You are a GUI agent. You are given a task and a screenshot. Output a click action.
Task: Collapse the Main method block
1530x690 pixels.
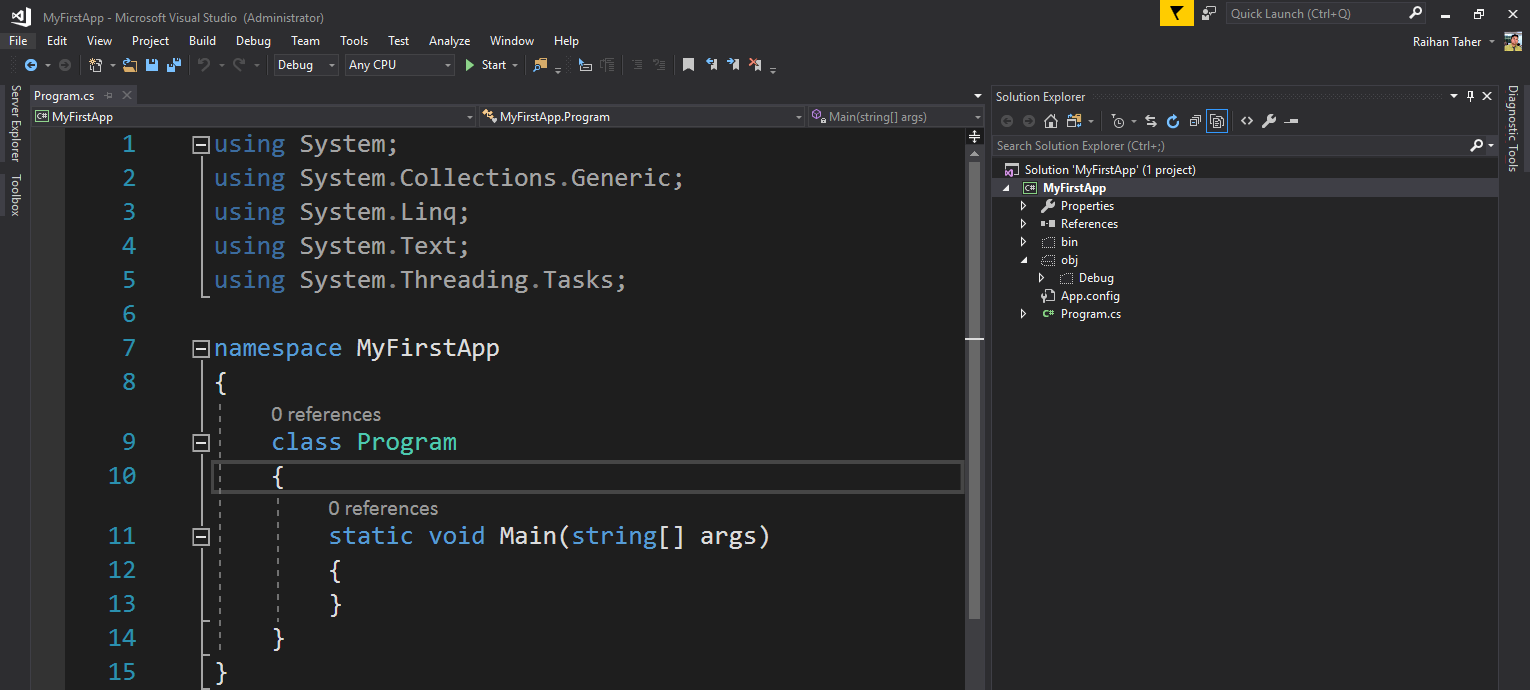(200, 537)
